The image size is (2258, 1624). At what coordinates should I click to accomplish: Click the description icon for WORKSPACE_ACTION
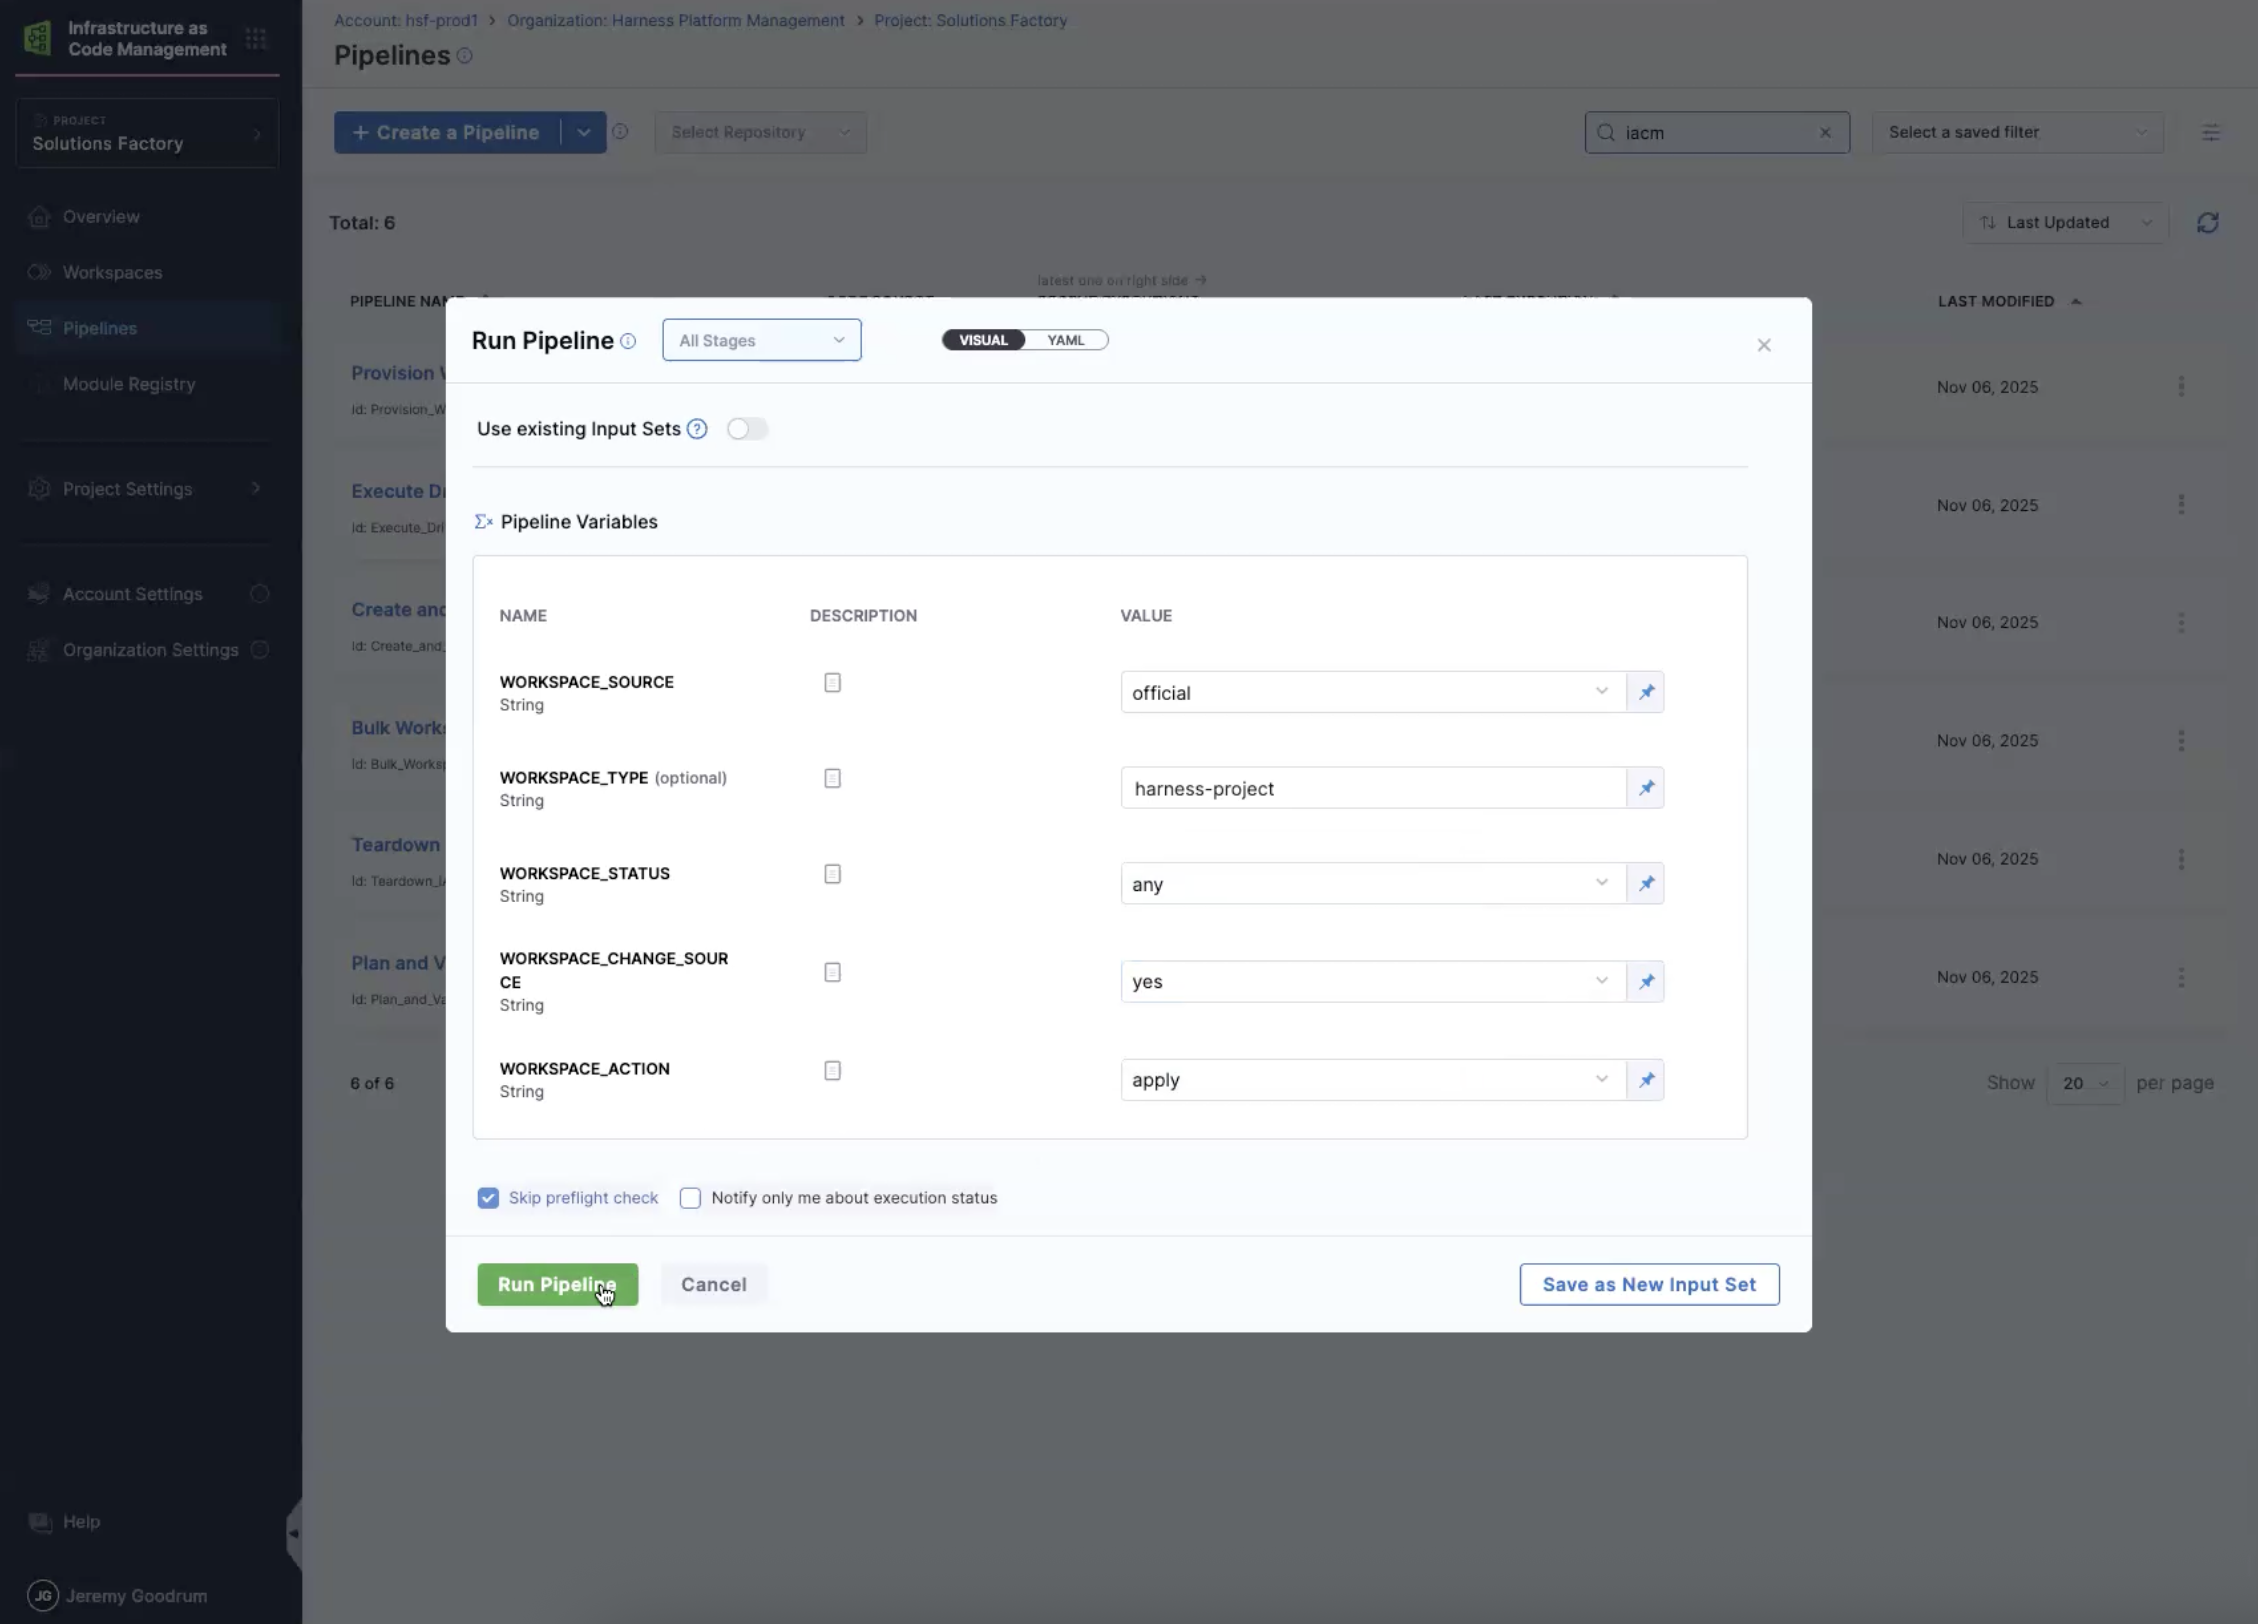point(832,1070)
